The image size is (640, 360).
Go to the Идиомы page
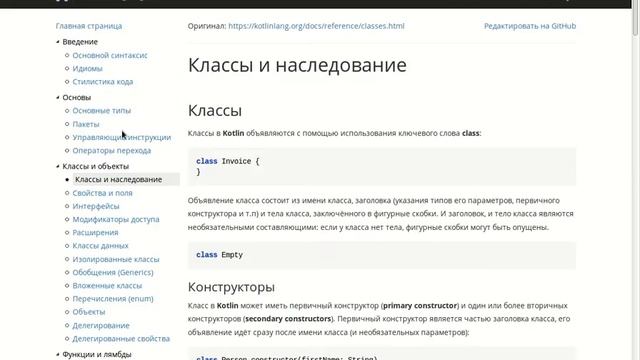tap(87, 68)
